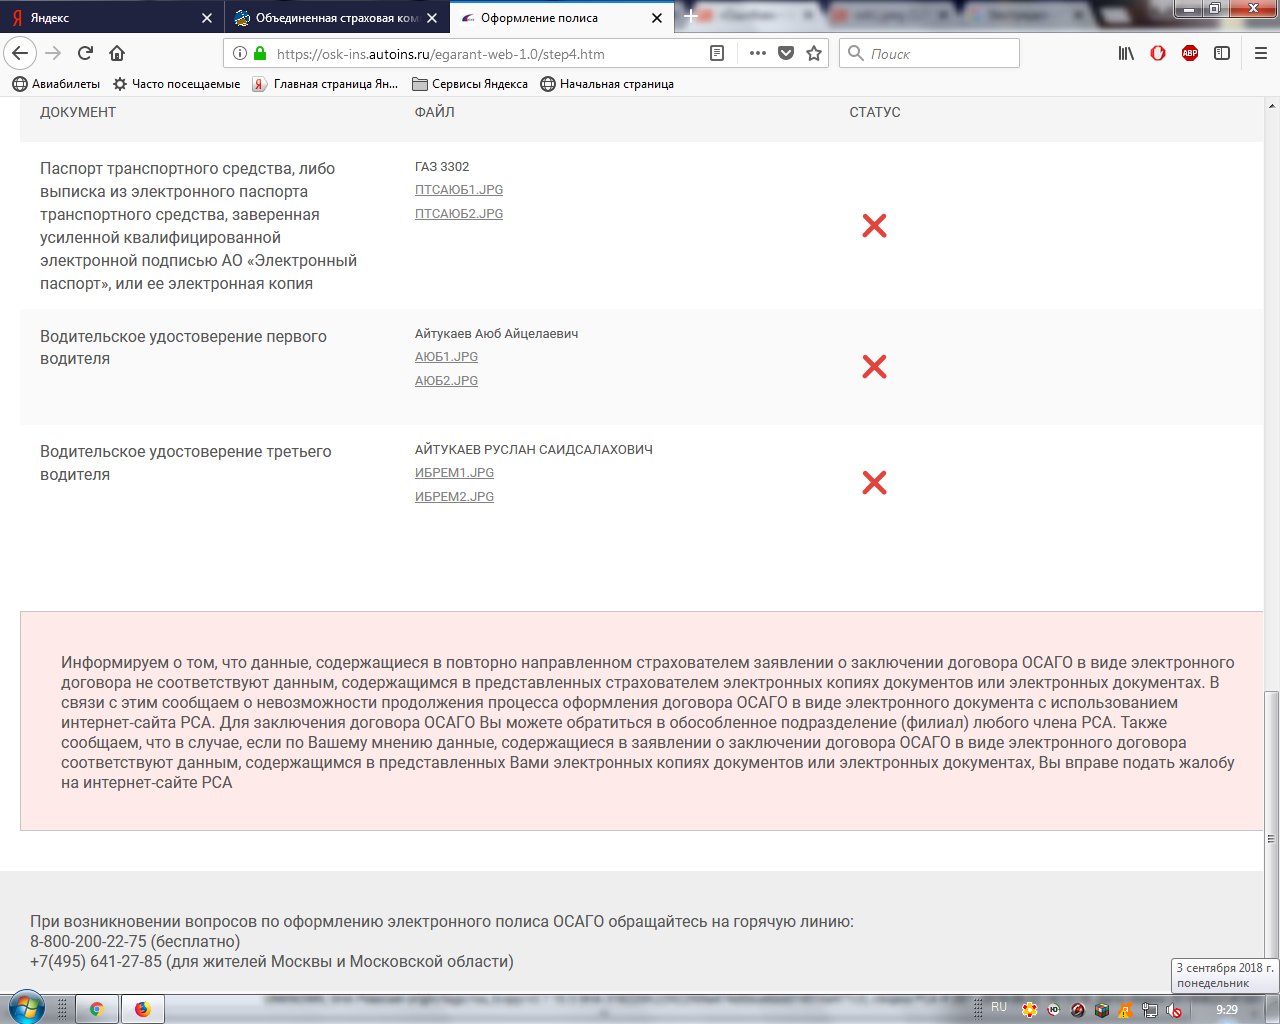Open the Library bookmarks and history icon
This screenshot has height=1024, width=1280.
click(x=1126, y=53)
